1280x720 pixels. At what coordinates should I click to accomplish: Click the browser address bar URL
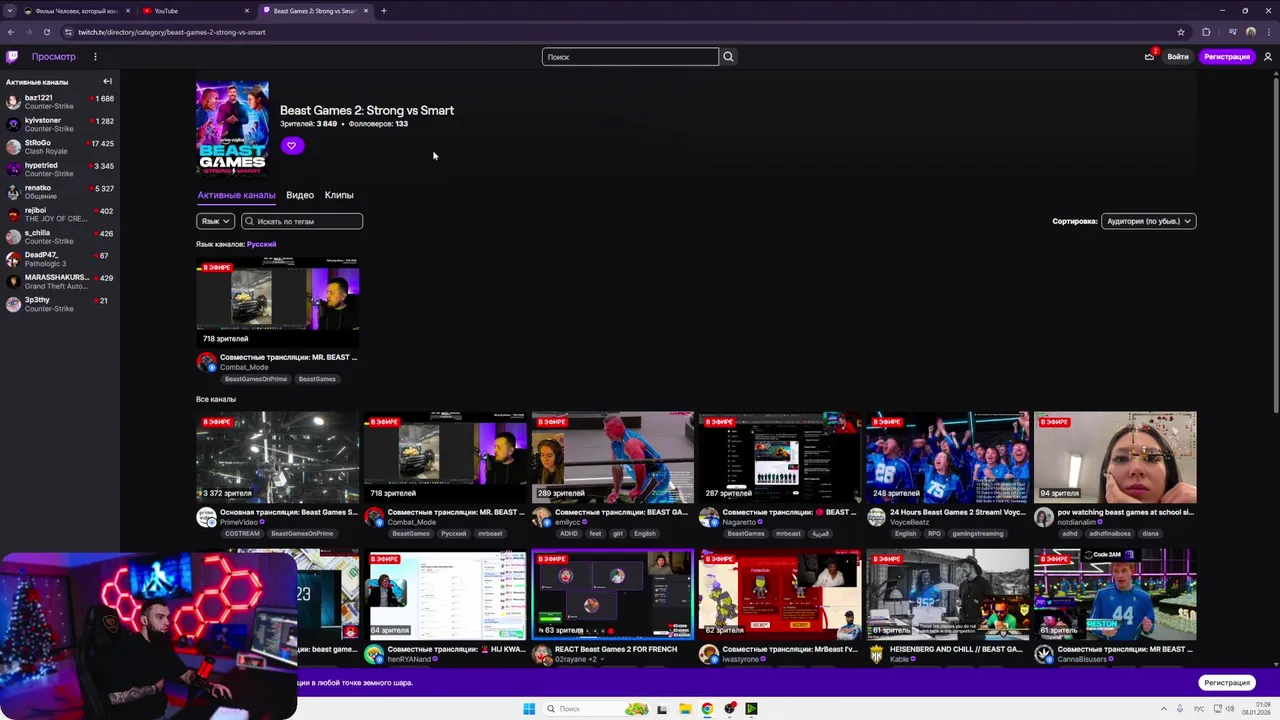click(172, 32)
